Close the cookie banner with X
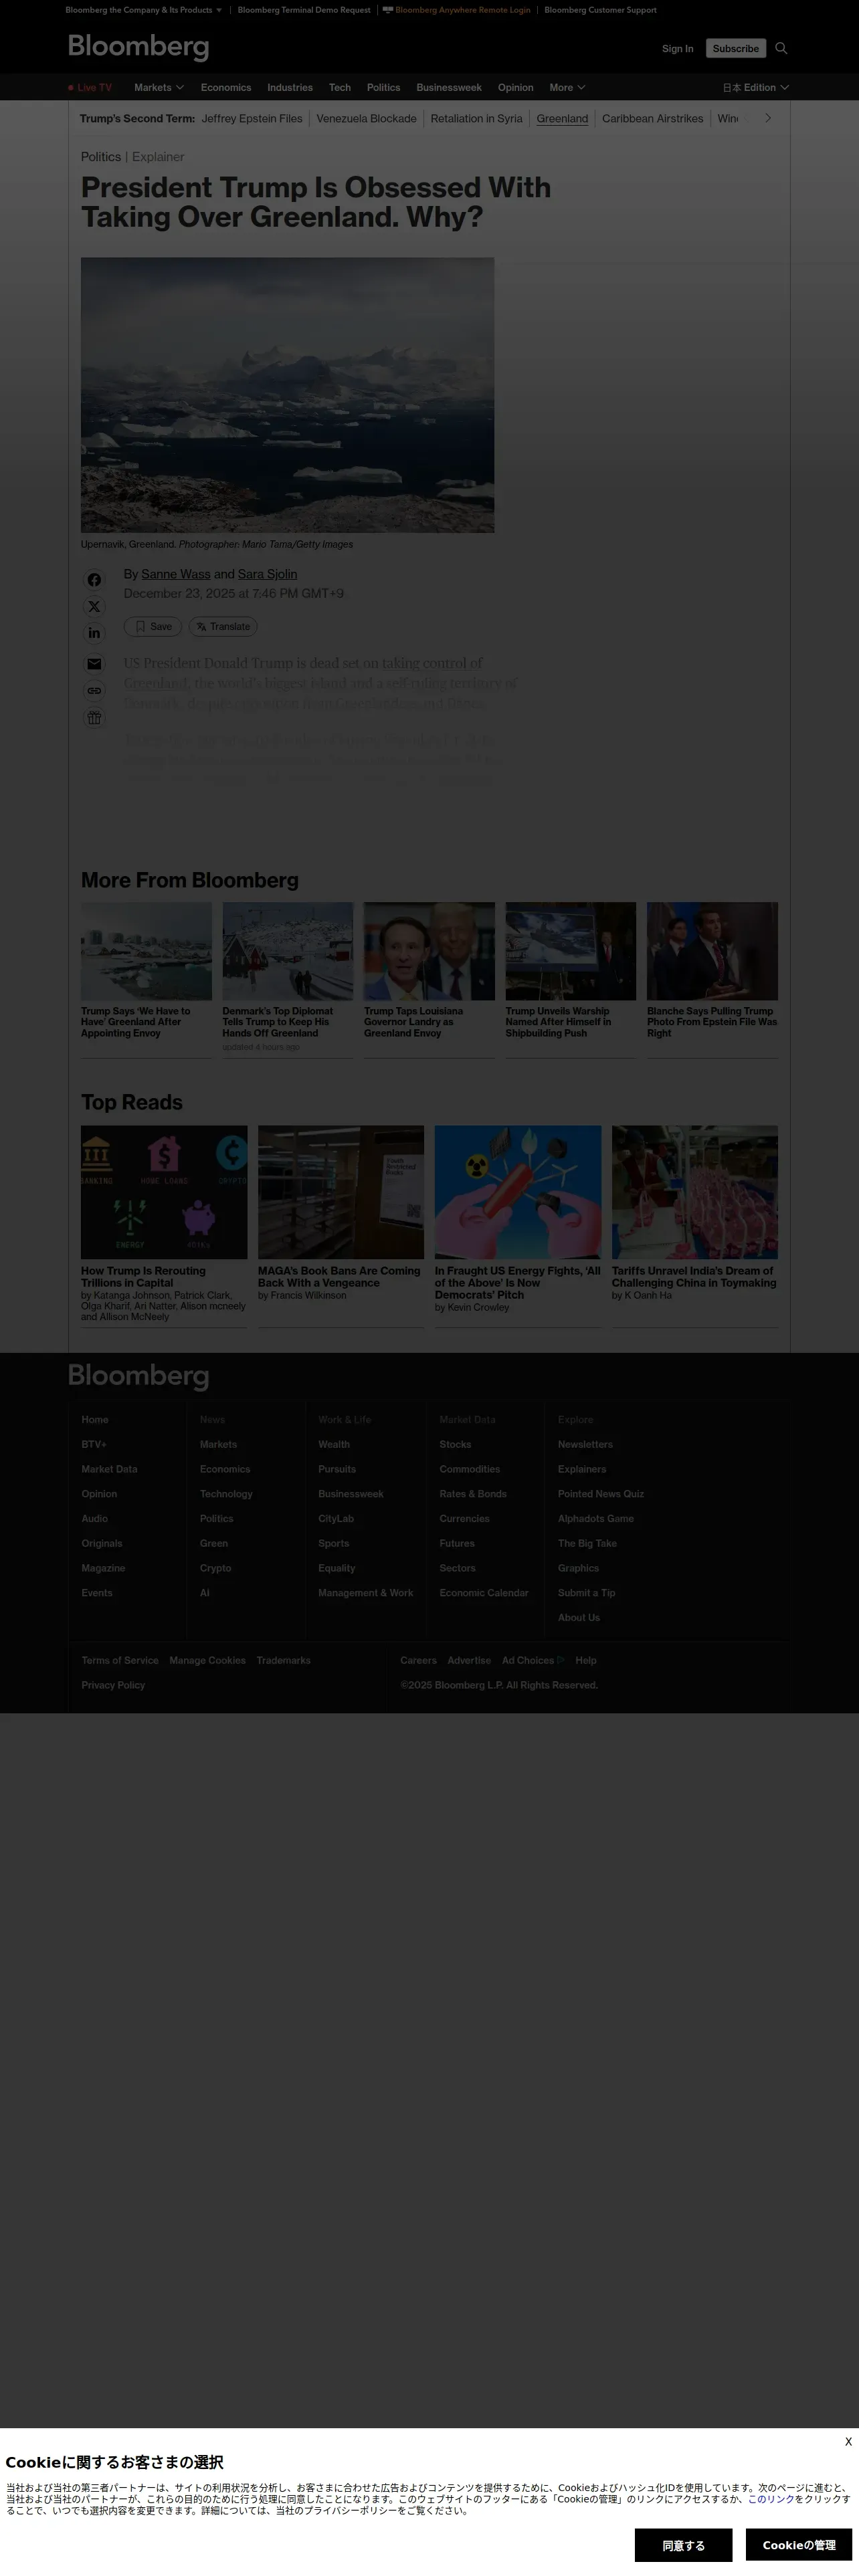The width and height of the screenshot is (859, 2576). click(848, 2441)
